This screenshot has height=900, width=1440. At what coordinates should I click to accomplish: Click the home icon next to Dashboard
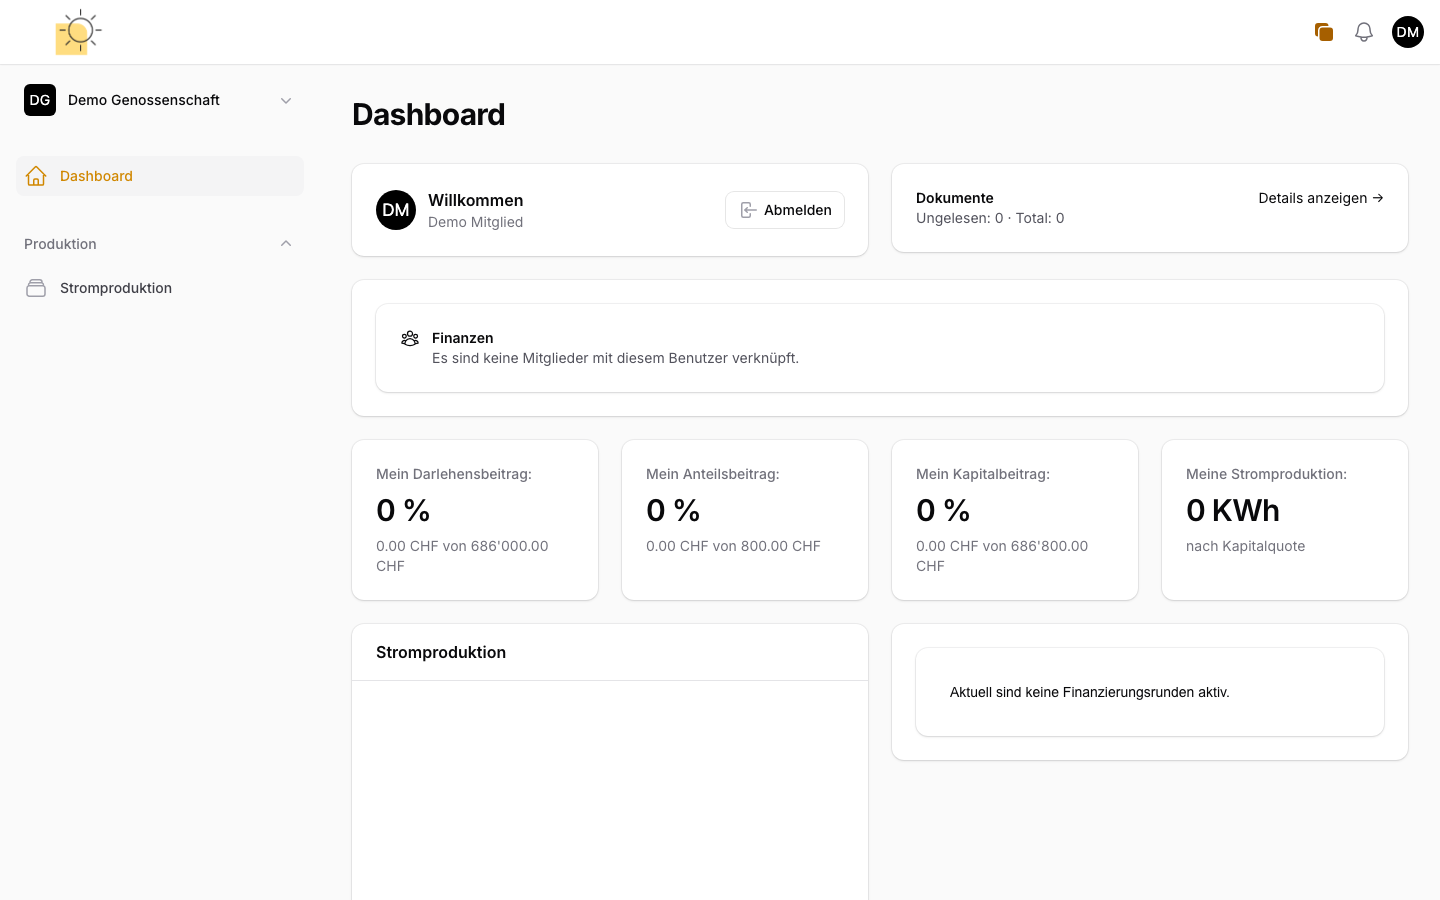(x=36, y=175)
